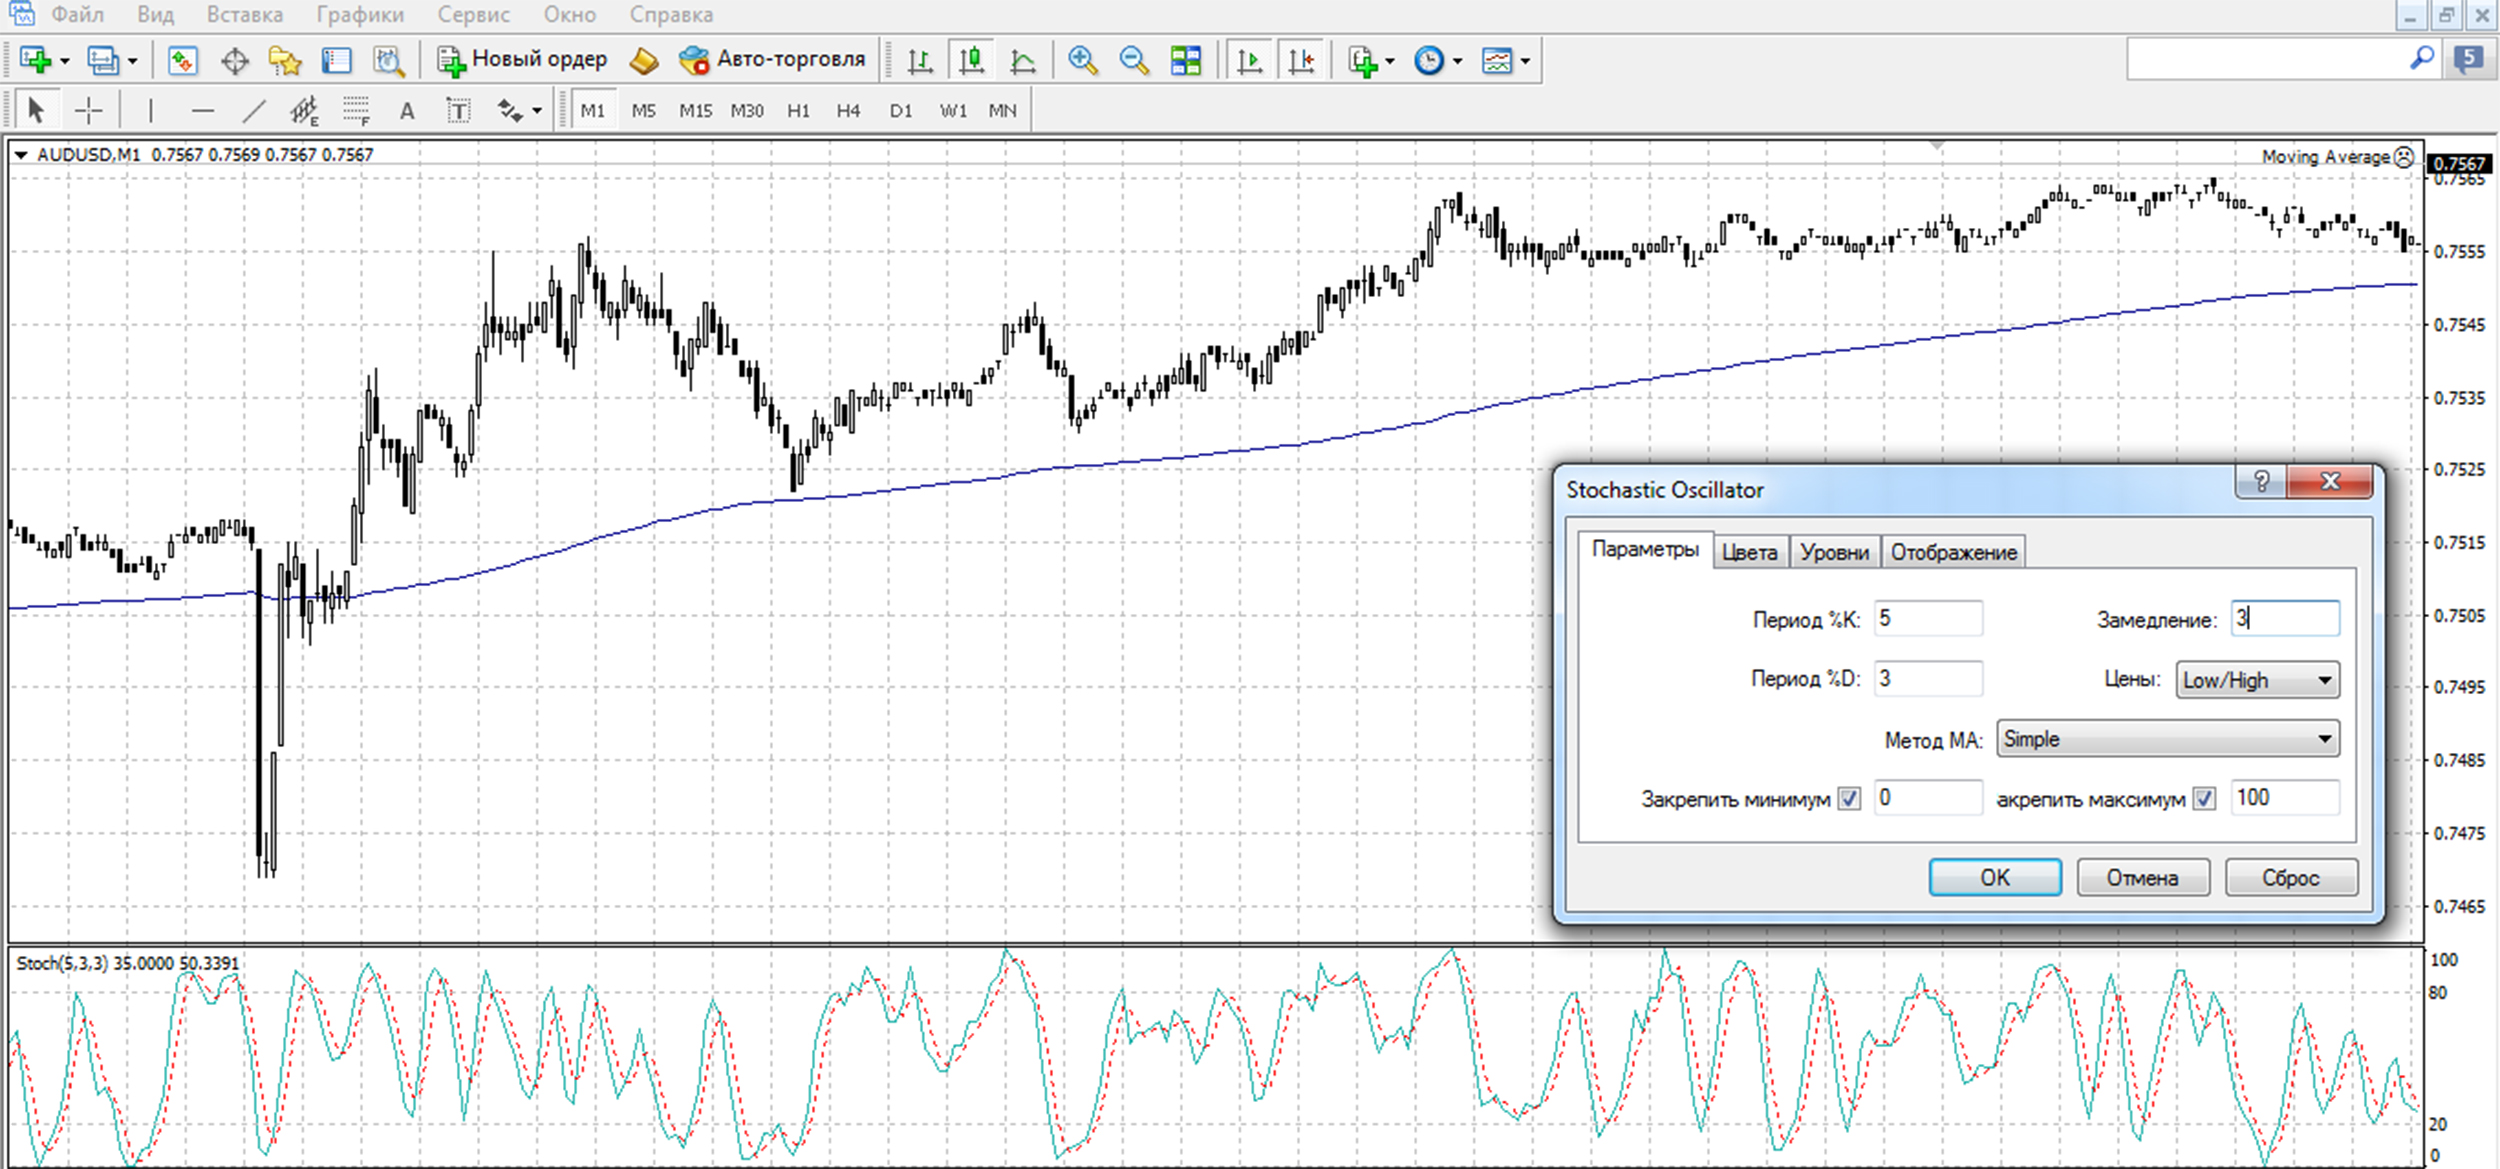Expand the Profiles dropdown arrow

(132, 62)
